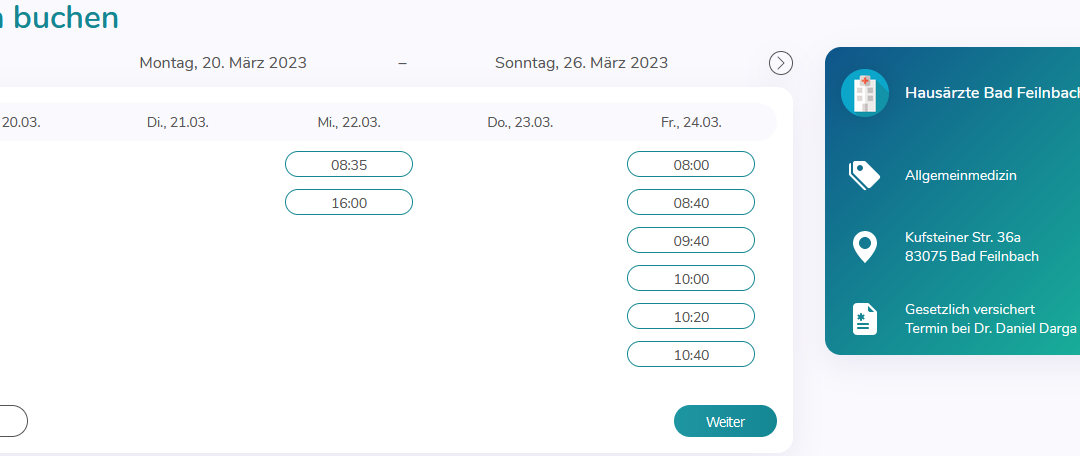Click the Di., 21.03. day header
Viewport: 1080px width, 456px height.
[x=178, y=123]
